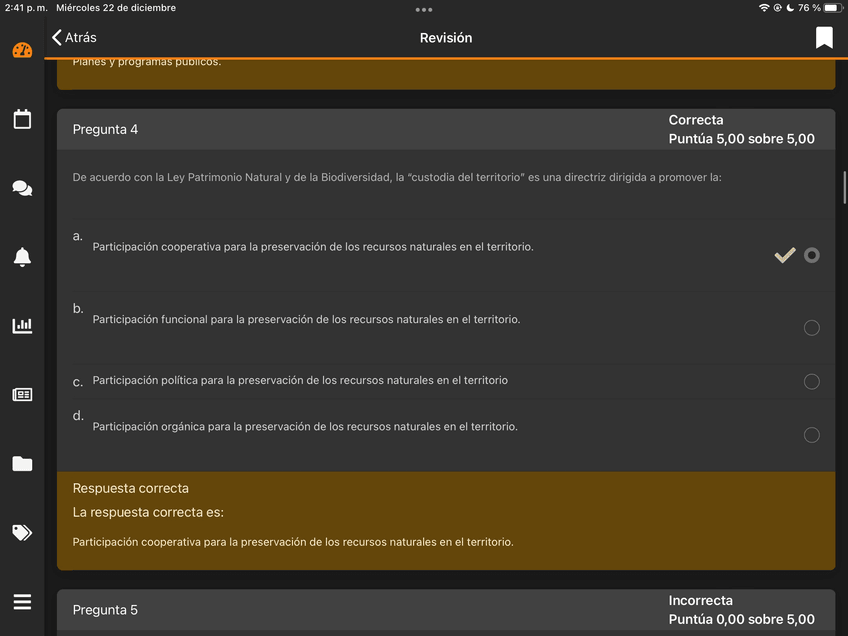Viewport: 848px width, 636px height.
Task: Open the messages chat bubbles icon
Action: [22, 188]
